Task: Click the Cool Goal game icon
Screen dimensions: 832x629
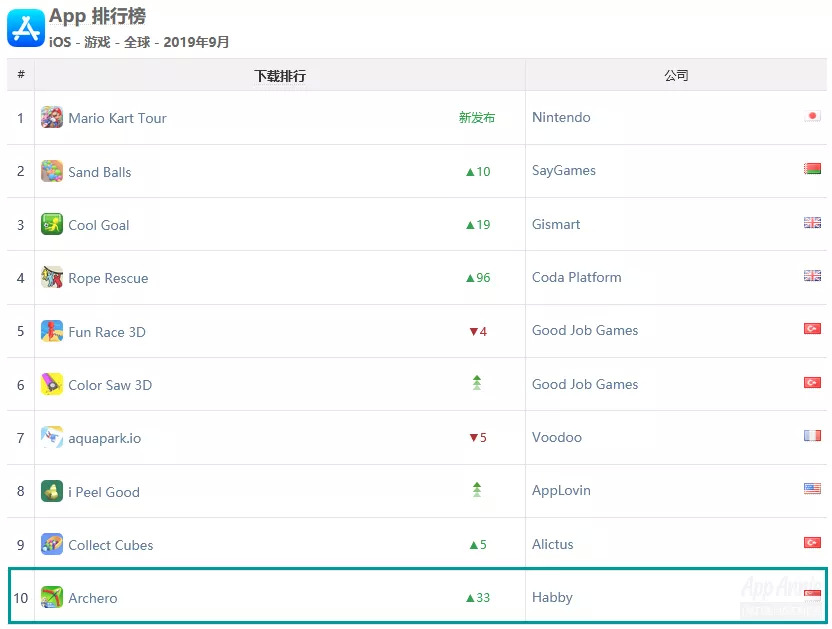Action: pyautogui.click(x=52, y=224)
